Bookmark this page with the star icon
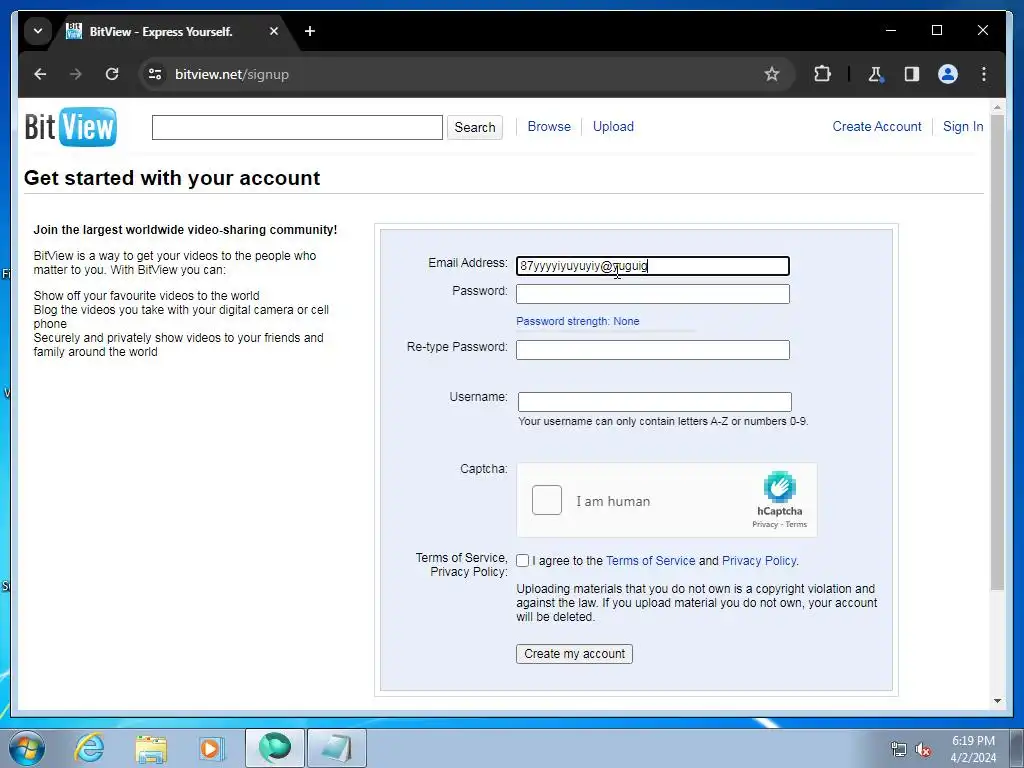 [x=772, y=74]
